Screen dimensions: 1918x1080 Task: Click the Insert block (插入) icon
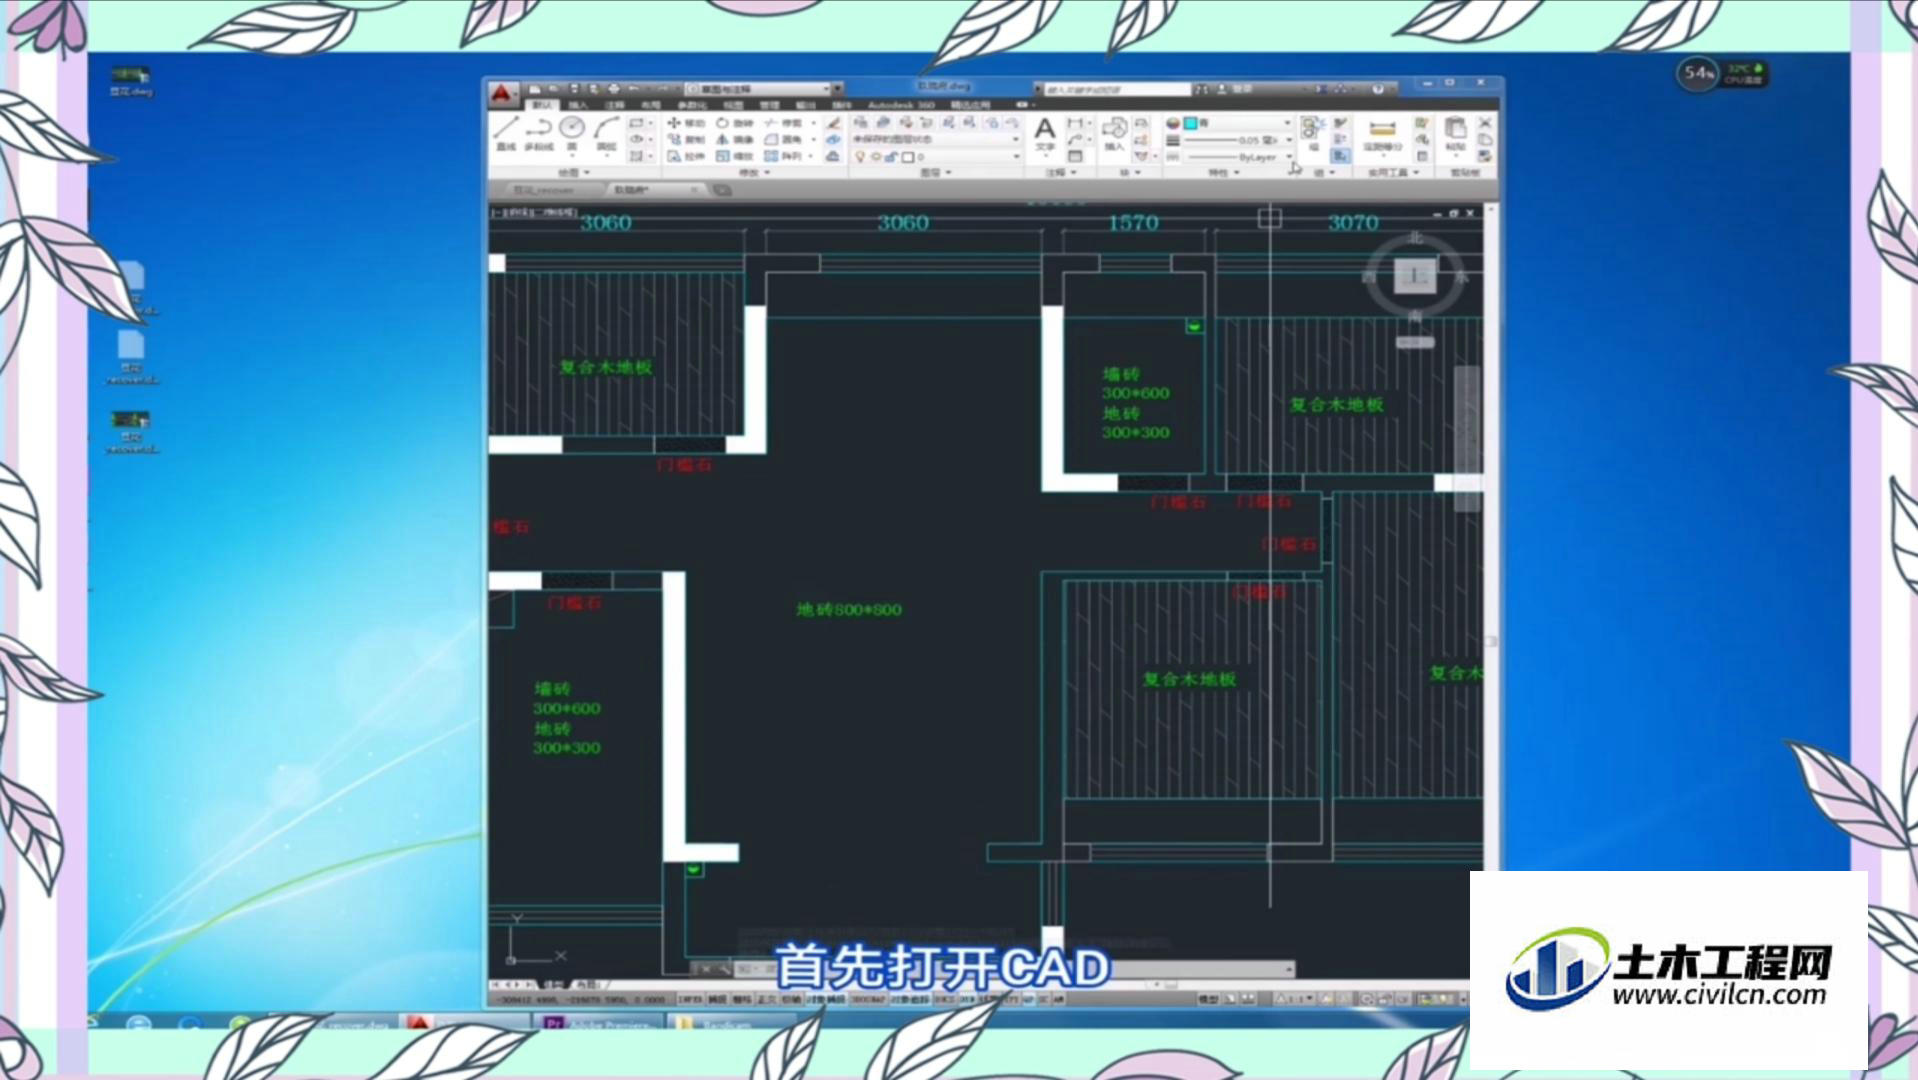[1114, 133]
